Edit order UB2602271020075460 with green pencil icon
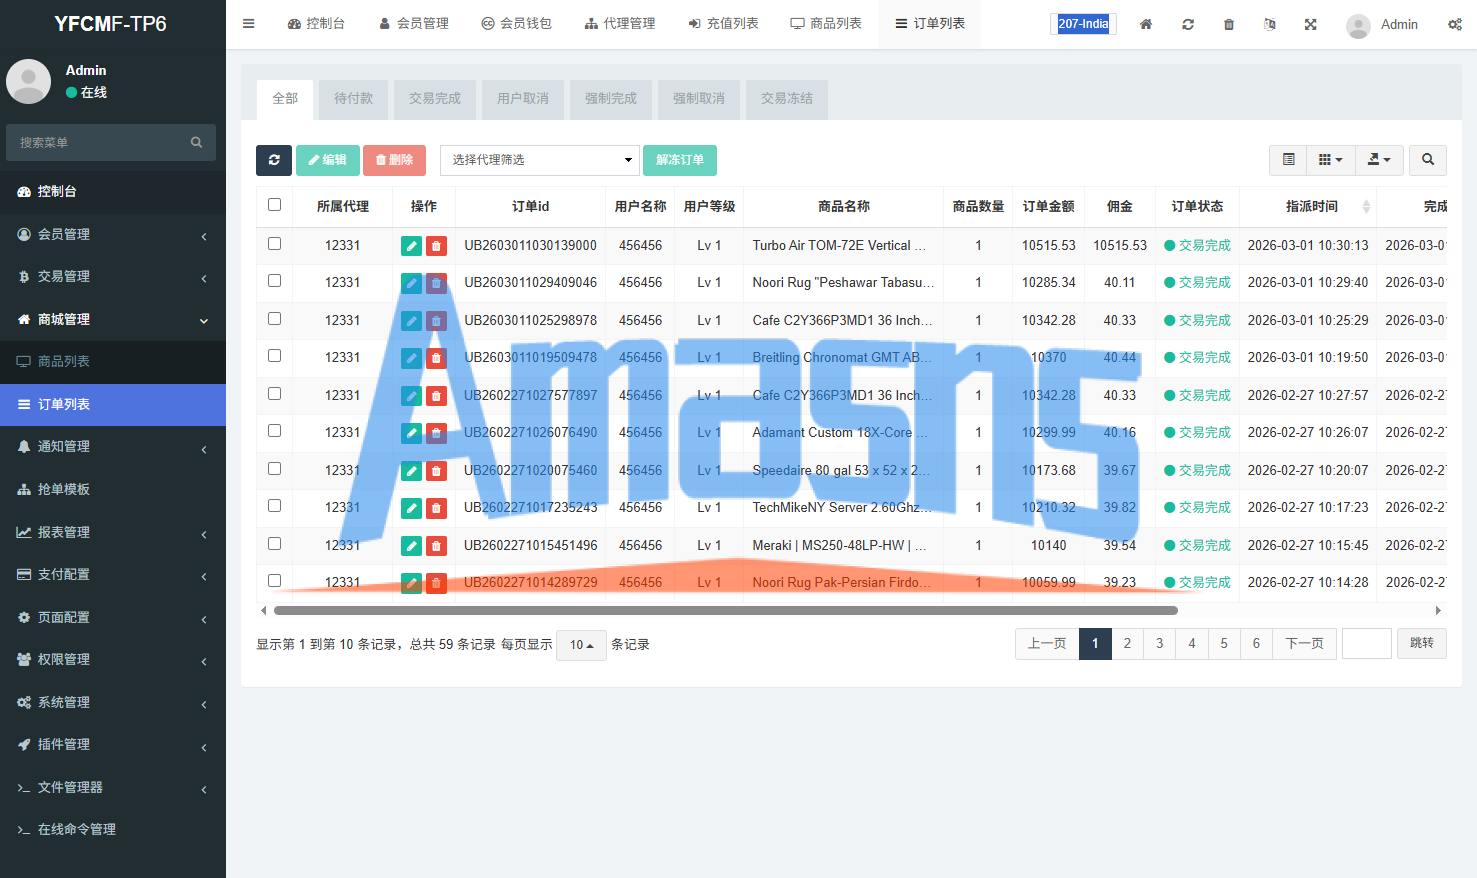 pos(411,471)
